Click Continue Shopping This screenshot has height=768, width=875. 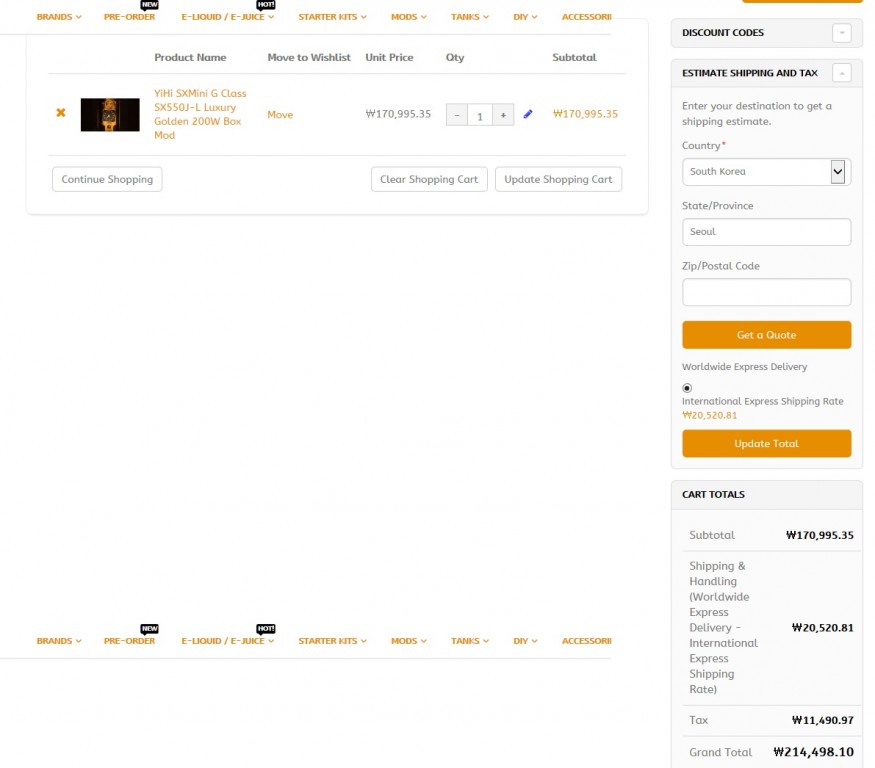(x=107, y=179)
